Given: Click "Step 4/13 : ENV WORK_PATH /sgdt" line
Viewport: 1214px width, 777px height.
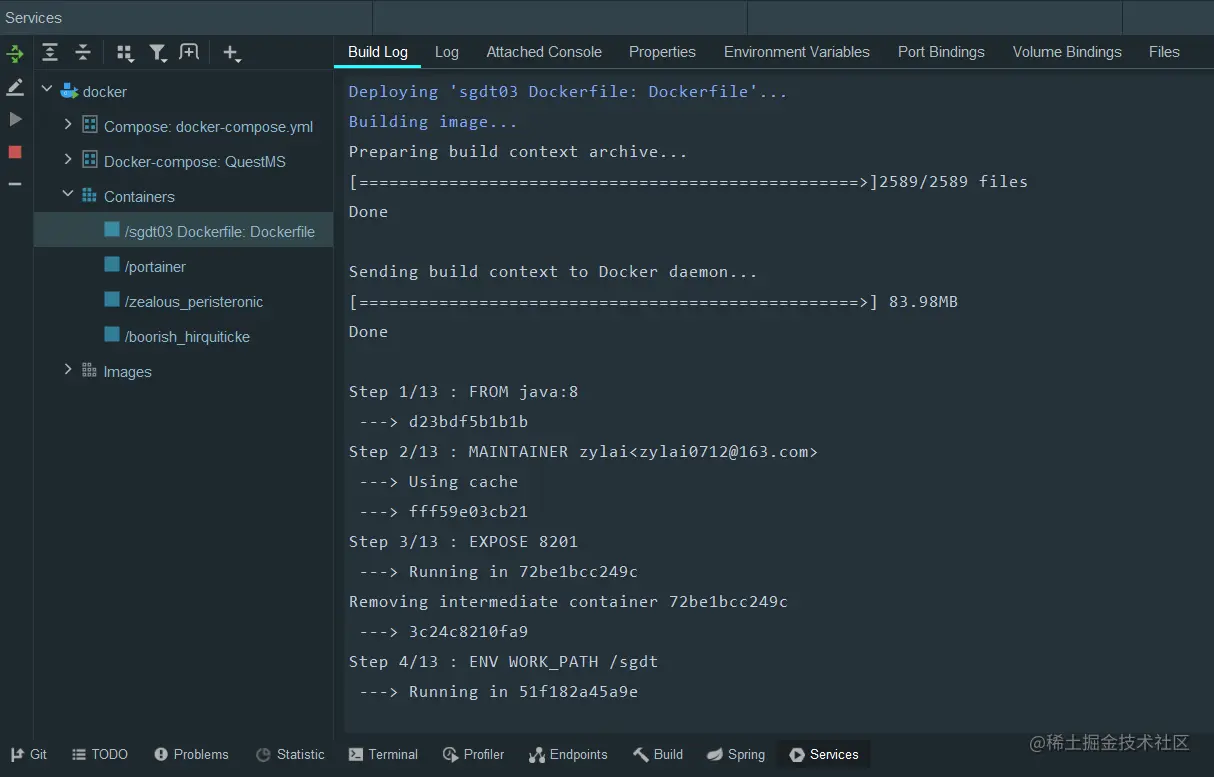Looking at the screenshot, I should point(503,661).
